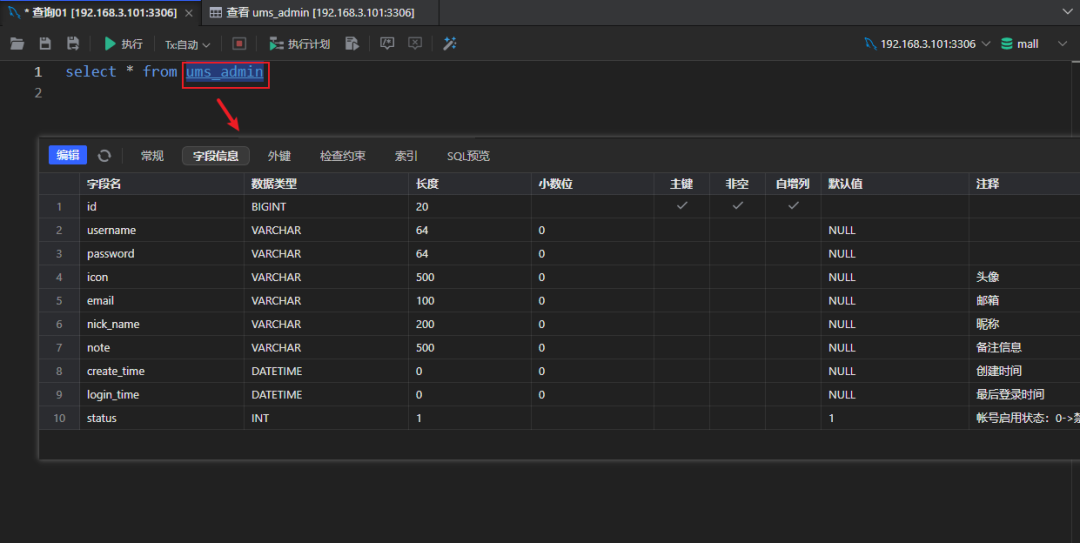
Task: Open the SQL预览 tab
Action: click(x=468, y=156)
